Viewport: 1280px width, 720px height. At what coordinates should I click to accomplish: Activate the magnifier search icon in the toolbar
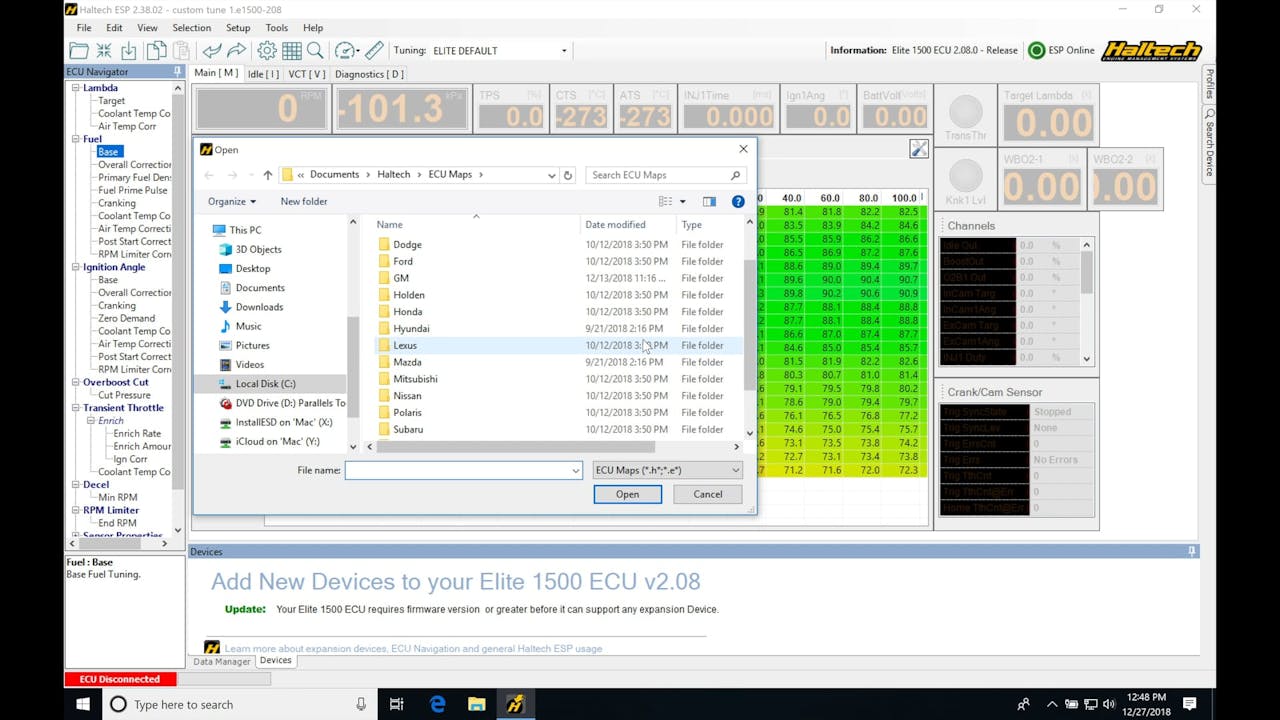316,50
